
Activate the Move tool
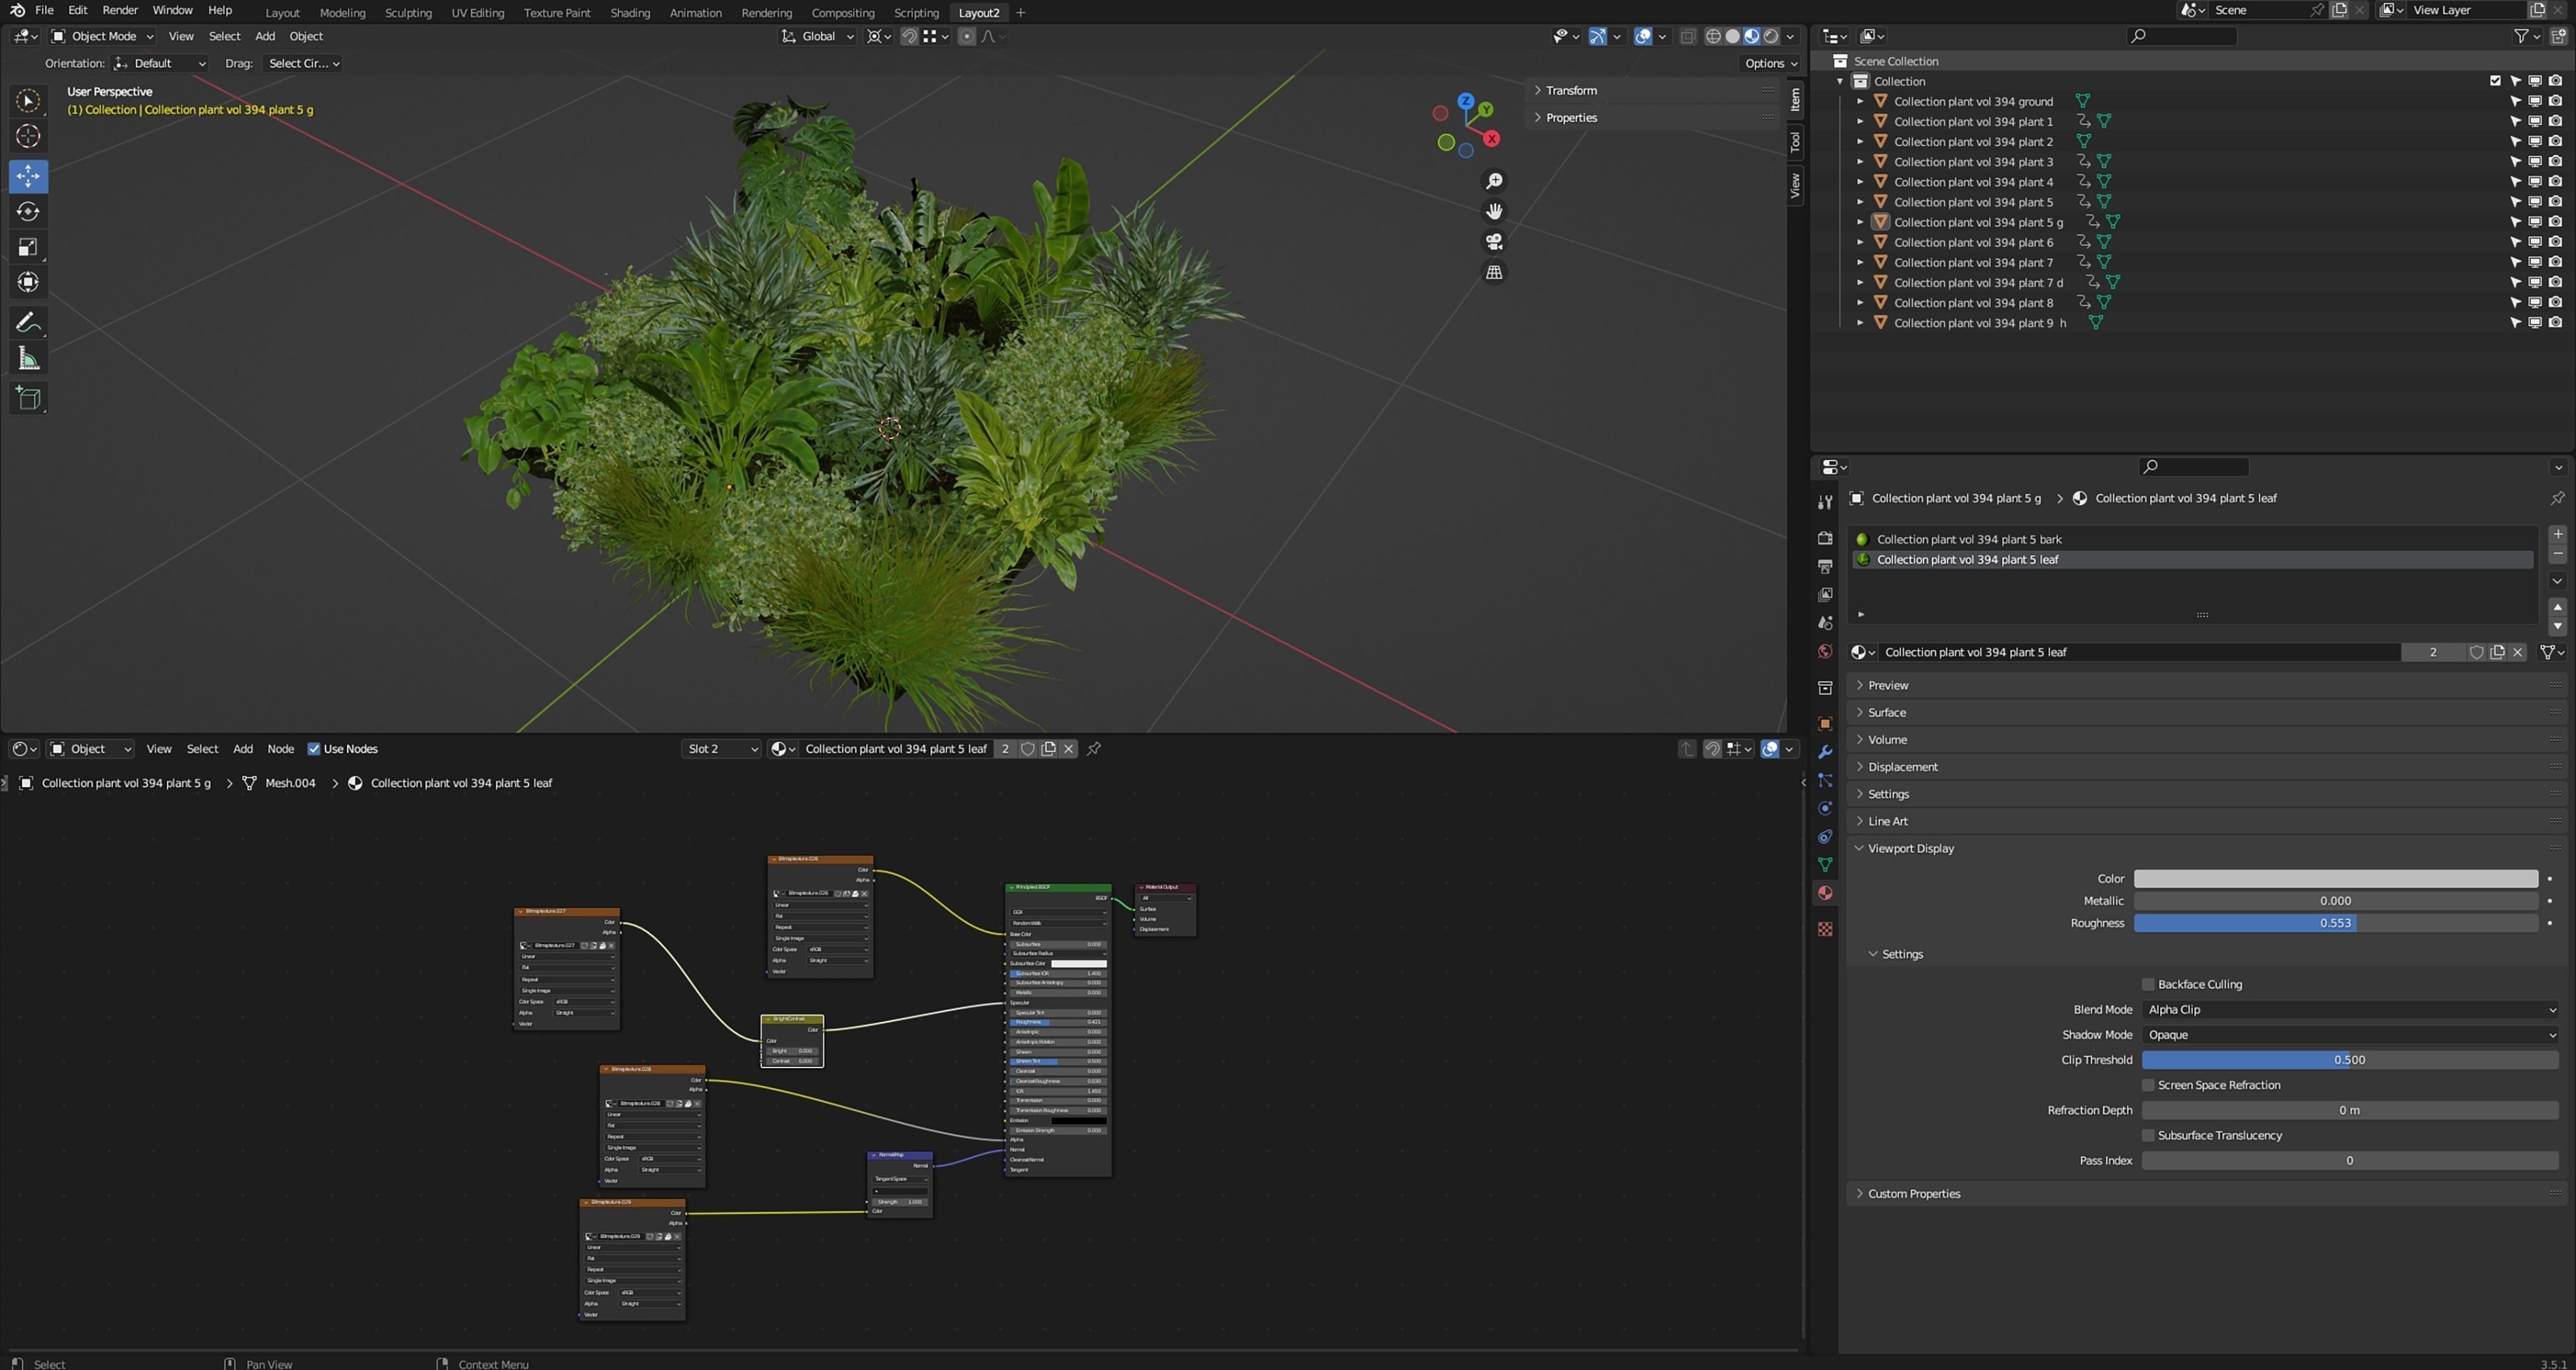pos(28,177)
